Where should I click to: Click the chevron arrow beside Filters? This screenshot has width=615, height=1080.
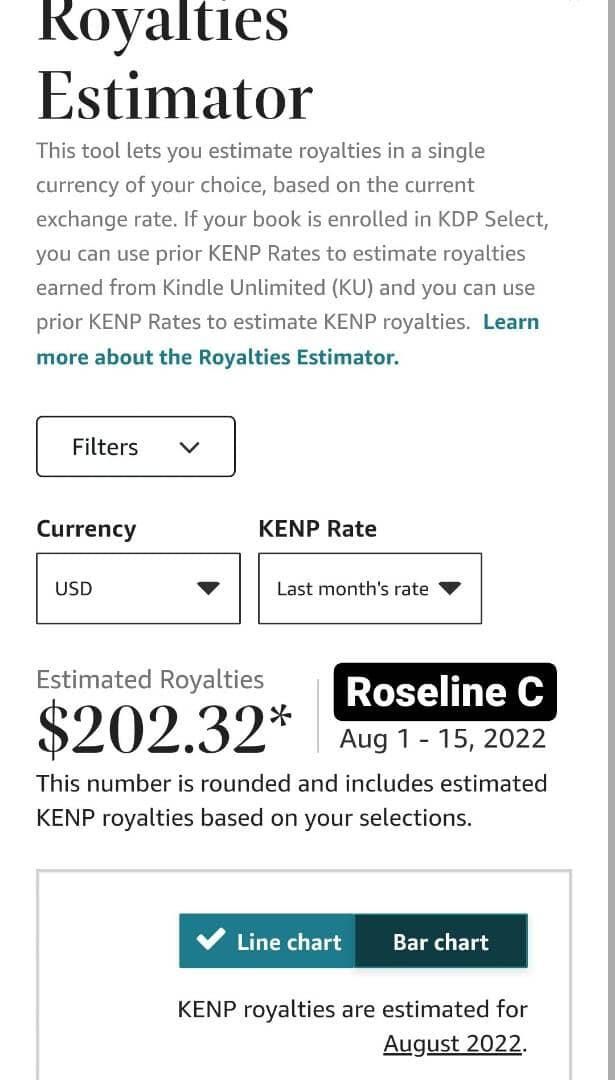[x=190, y=448]
